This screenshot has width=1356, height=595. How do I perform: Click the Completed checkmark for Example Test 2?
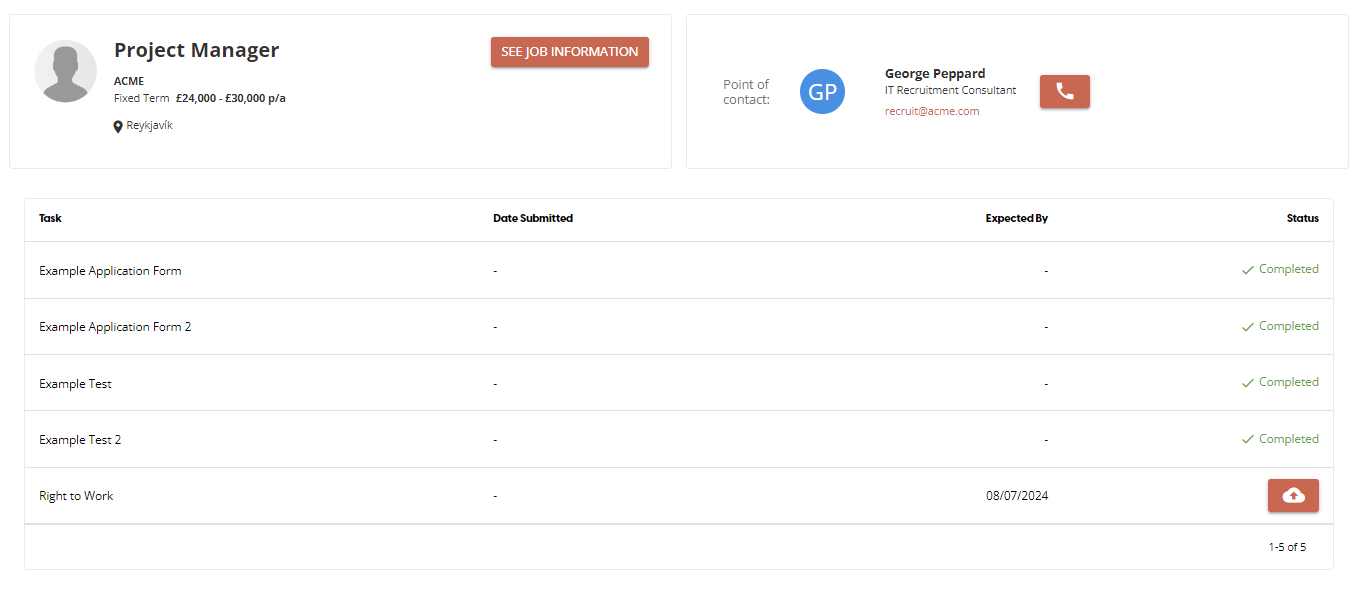pos(1247,440)
